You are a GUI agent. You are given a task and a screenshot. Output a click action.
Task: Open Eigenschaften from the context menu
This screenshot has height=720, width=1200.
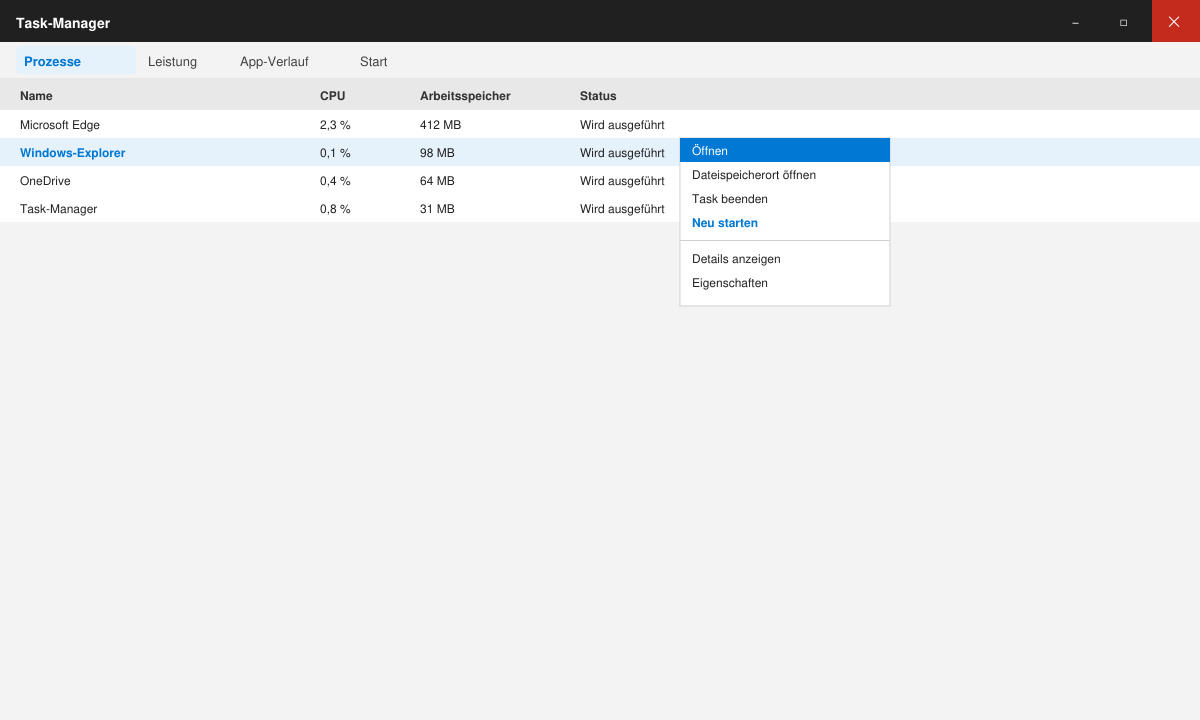pos(785,283)
